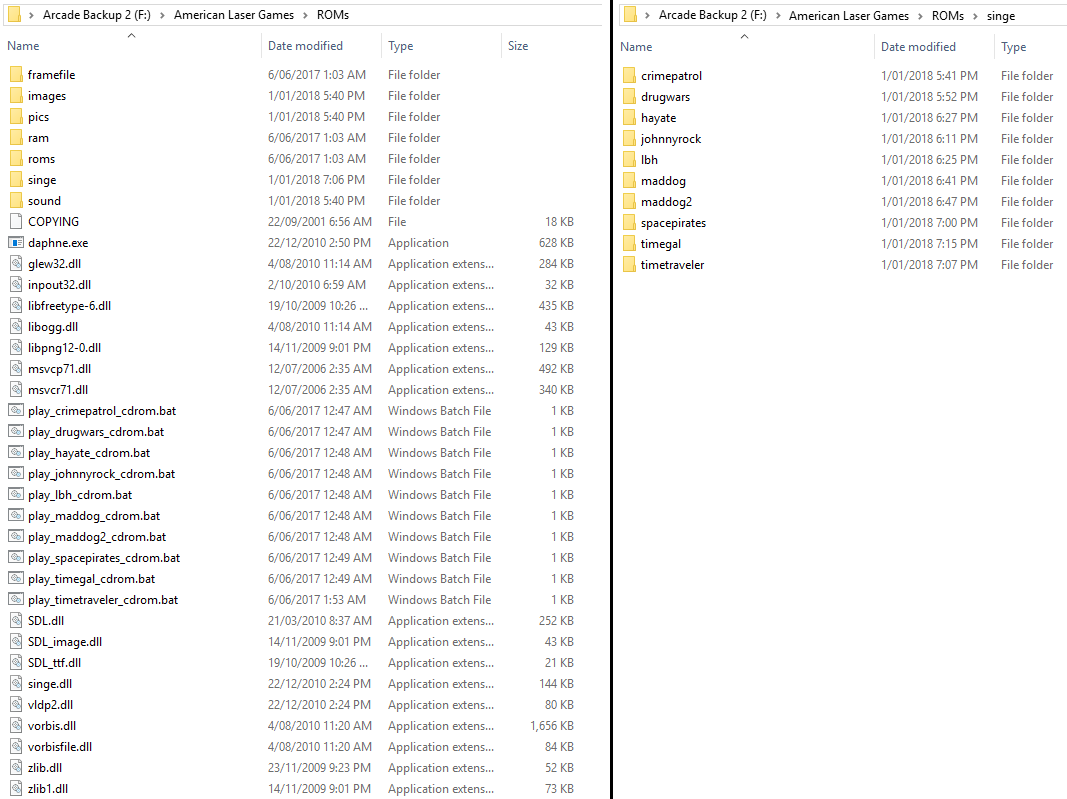Viewport: 1067px width, 799px height.
Task: Go to American Laser Games in the right window address bar
Action: click(x=849, y=16)
